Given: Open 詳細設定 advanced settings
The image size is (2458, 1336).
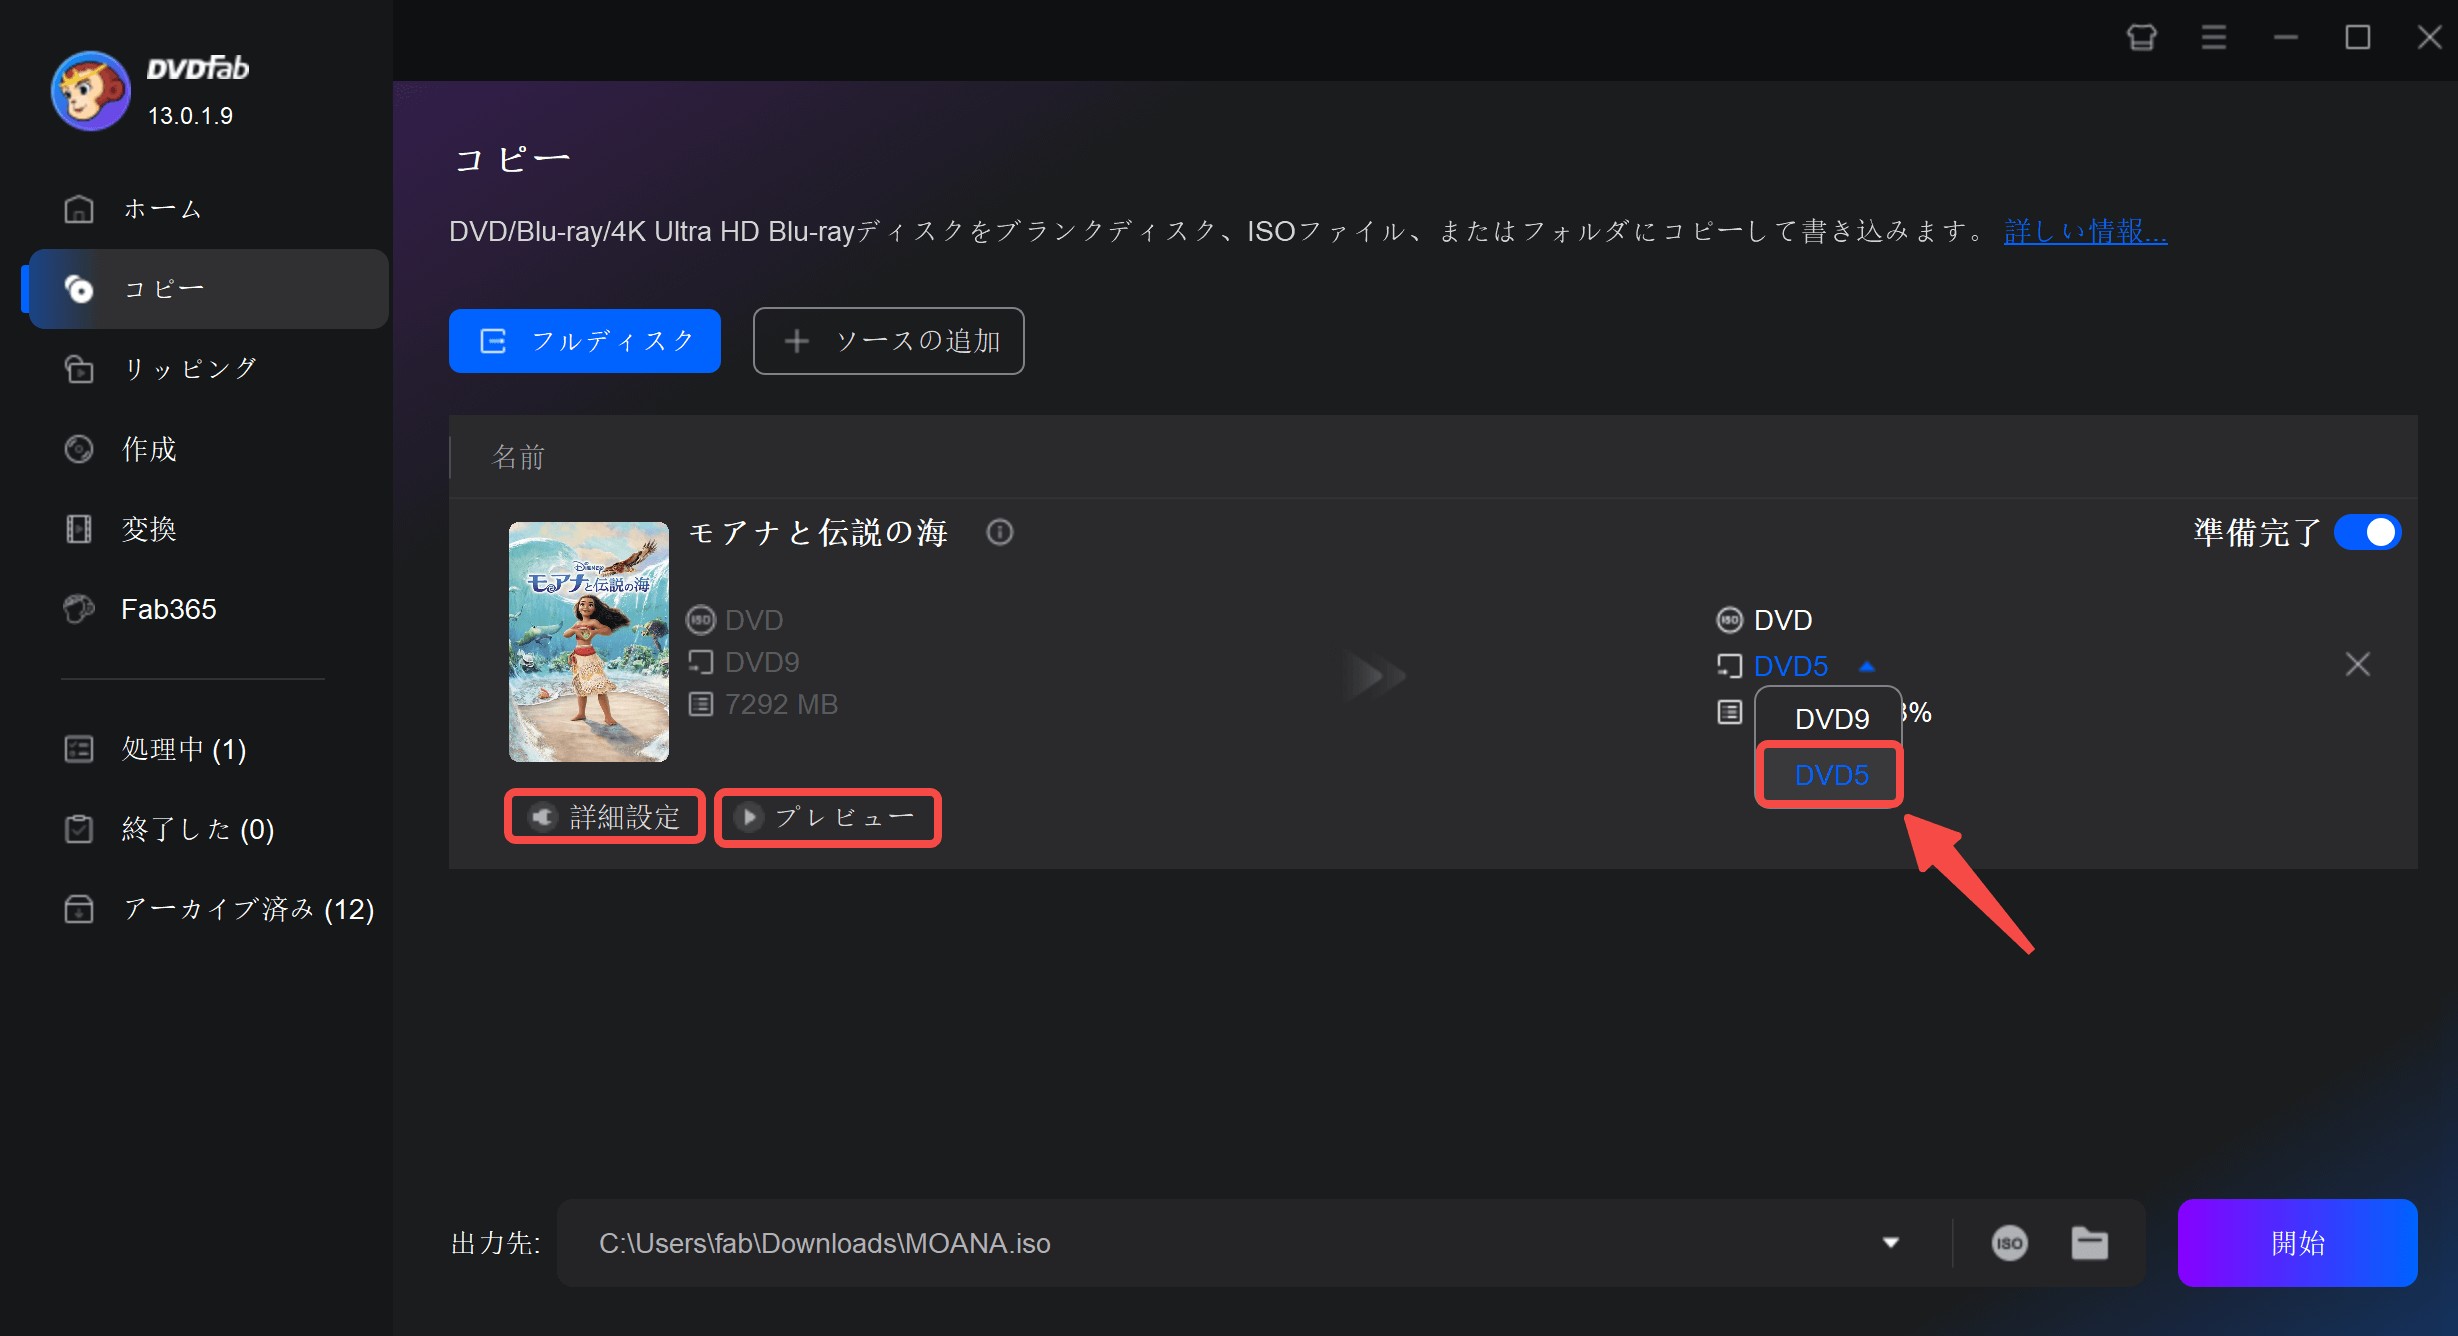Looking at the screenshot, I should click(605, 817).
